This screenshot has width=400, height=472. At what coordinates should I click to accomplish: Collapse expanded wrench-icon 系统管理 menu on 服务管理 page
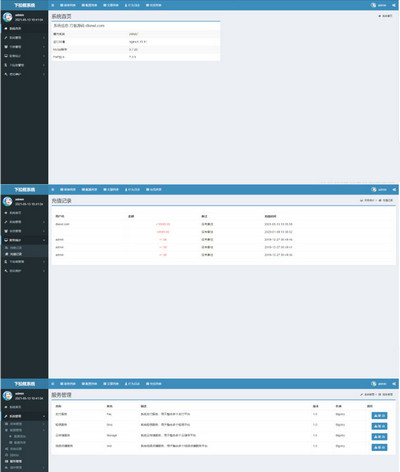[24, 416]
